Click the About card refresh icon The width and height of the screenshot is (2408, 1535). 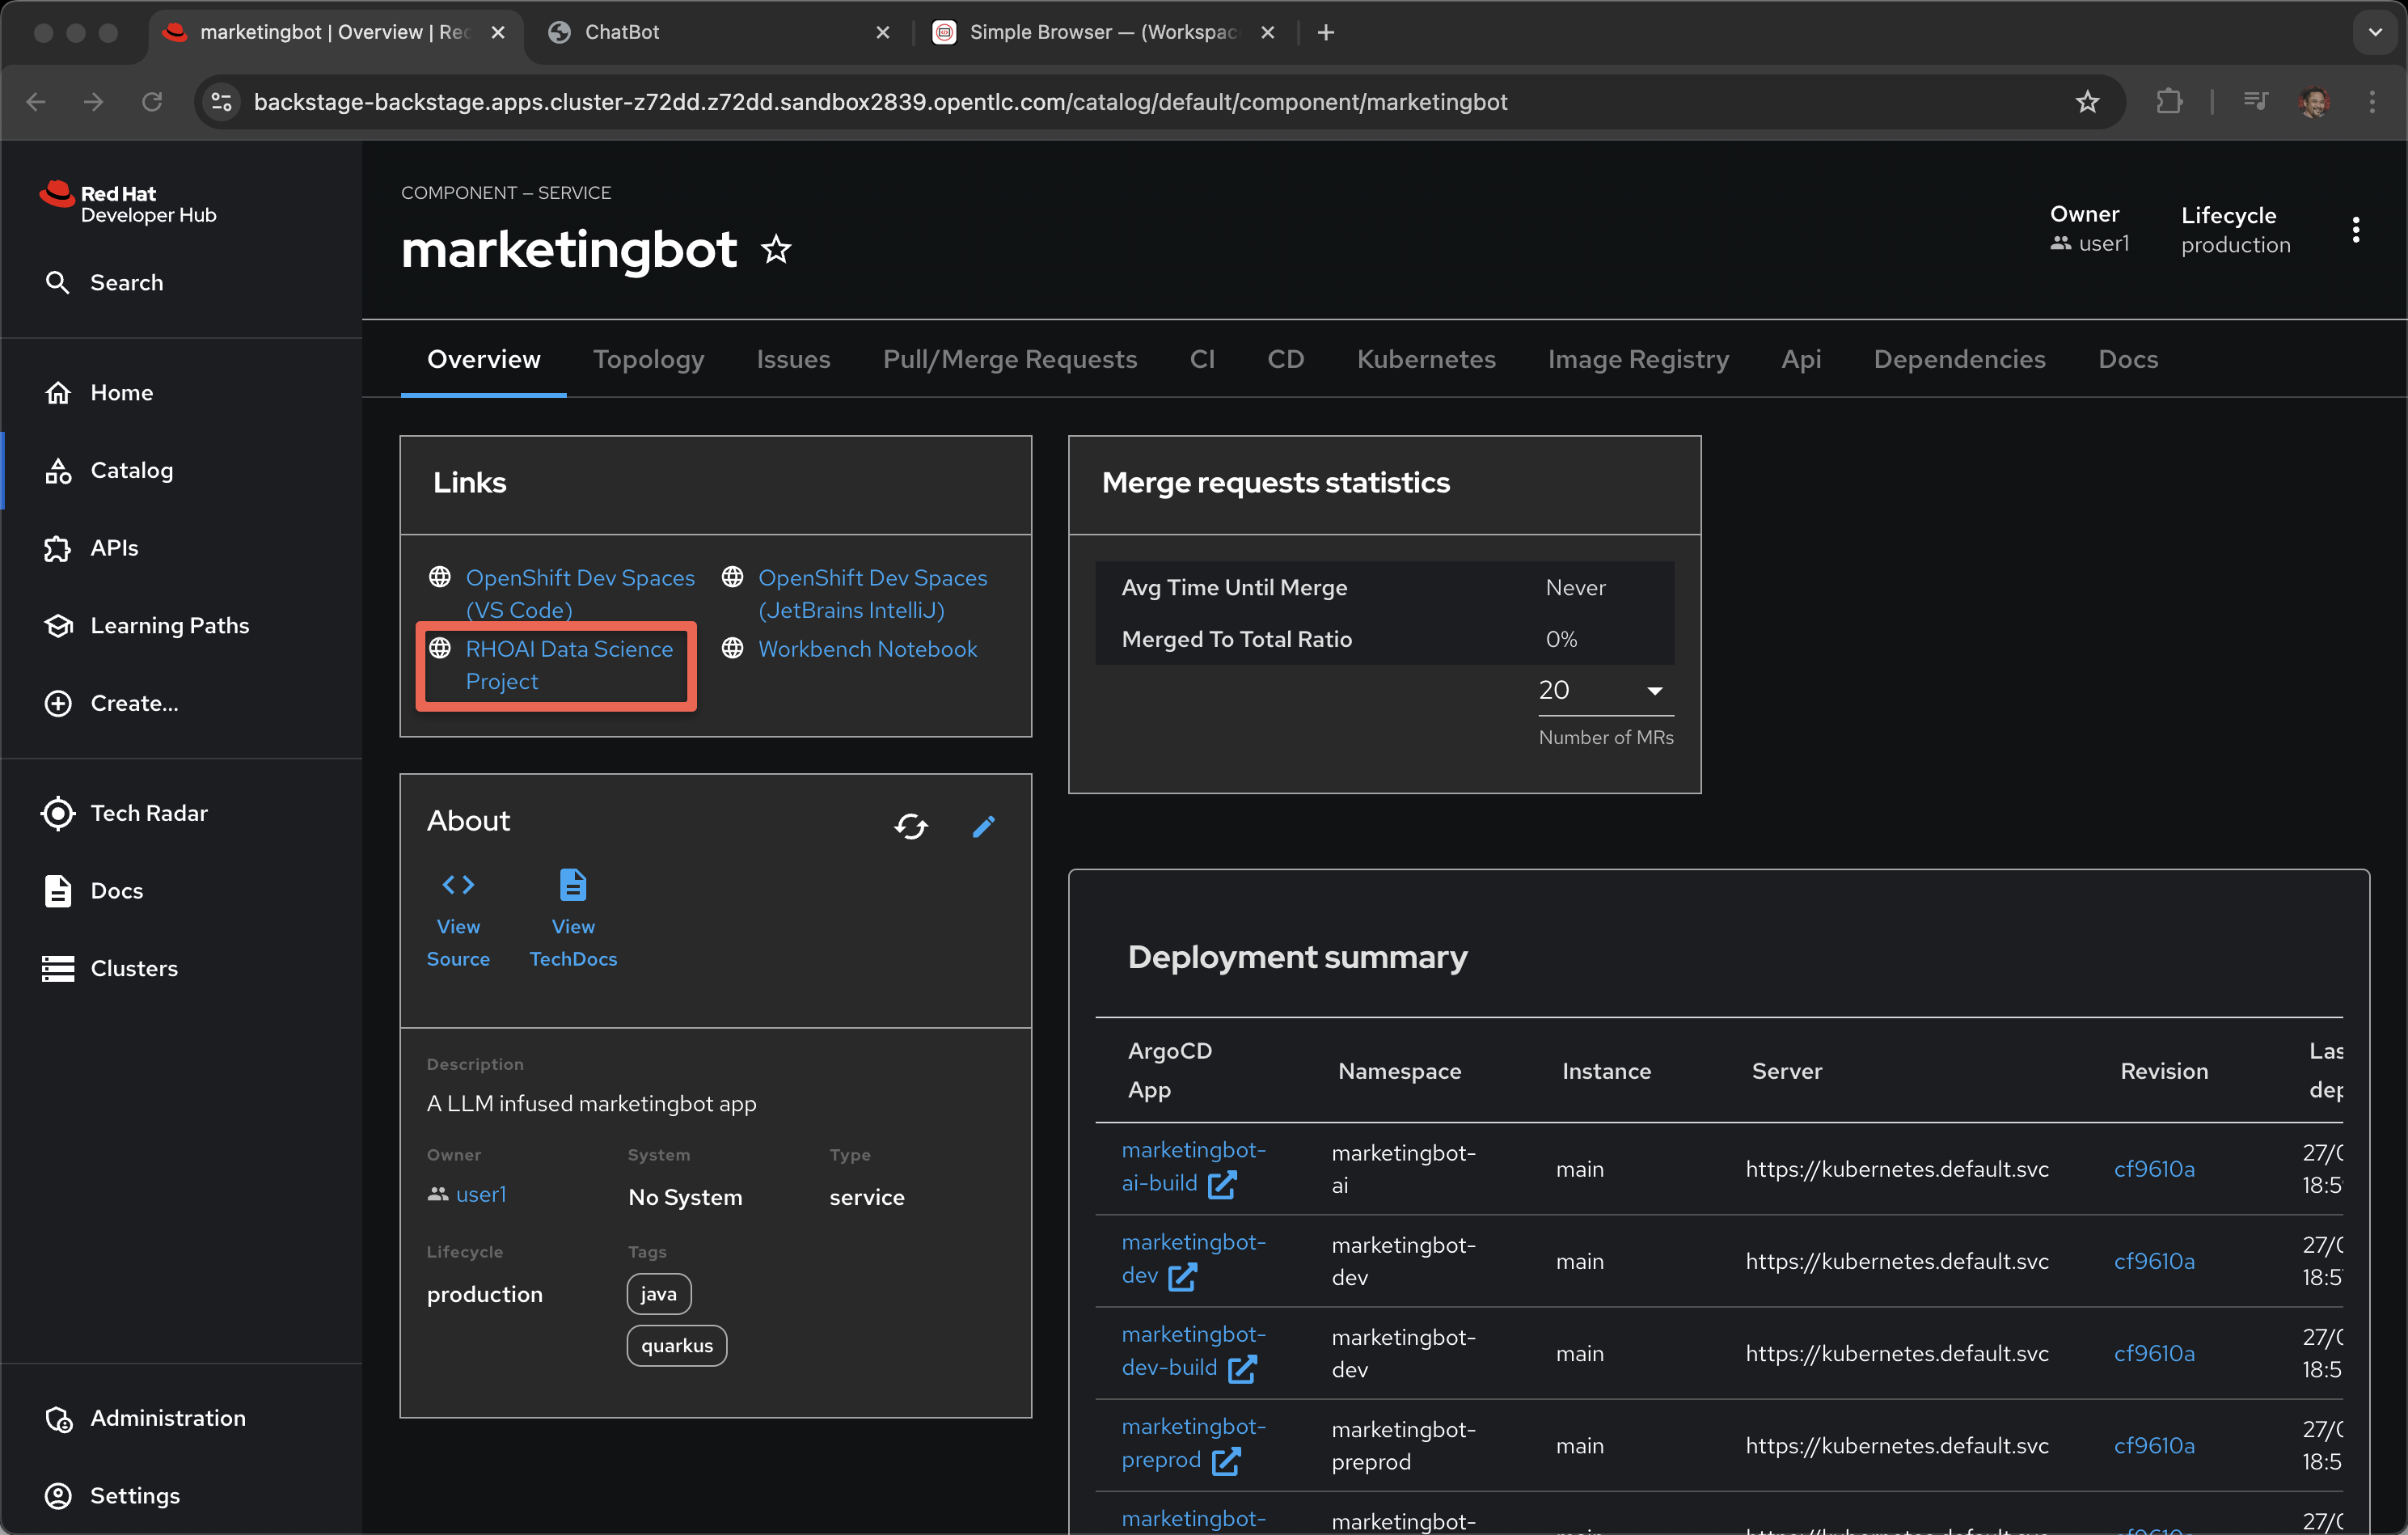pos(910,826)
